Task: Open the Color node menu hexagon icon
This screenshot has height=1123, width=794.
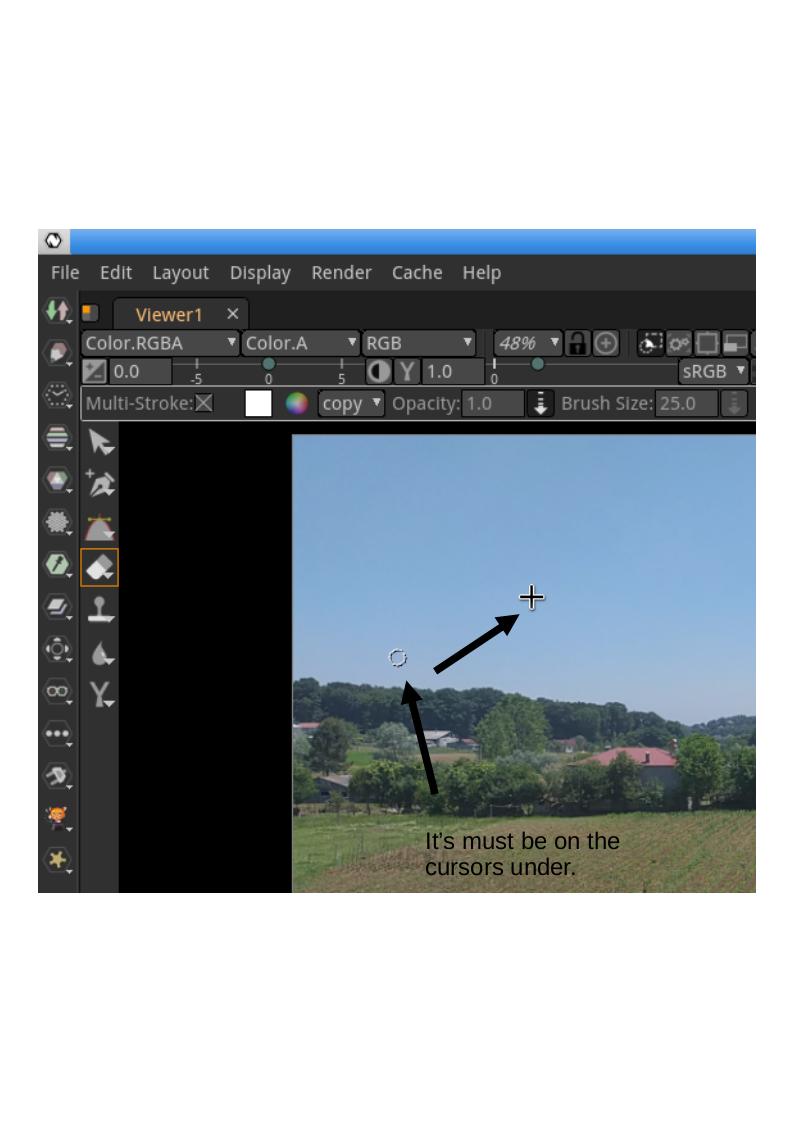Action: pos(57,479)
